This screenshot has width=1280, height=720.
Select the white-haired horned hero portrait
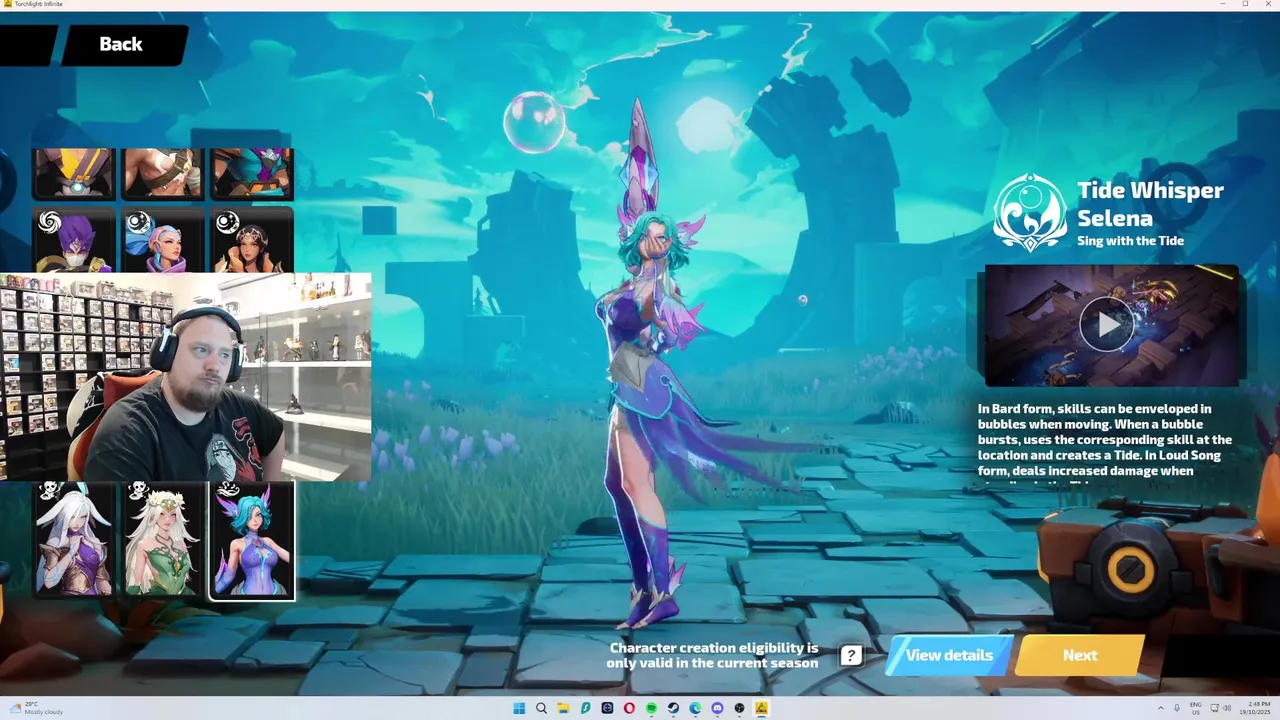pyautogui.click(x=75, y=540)
